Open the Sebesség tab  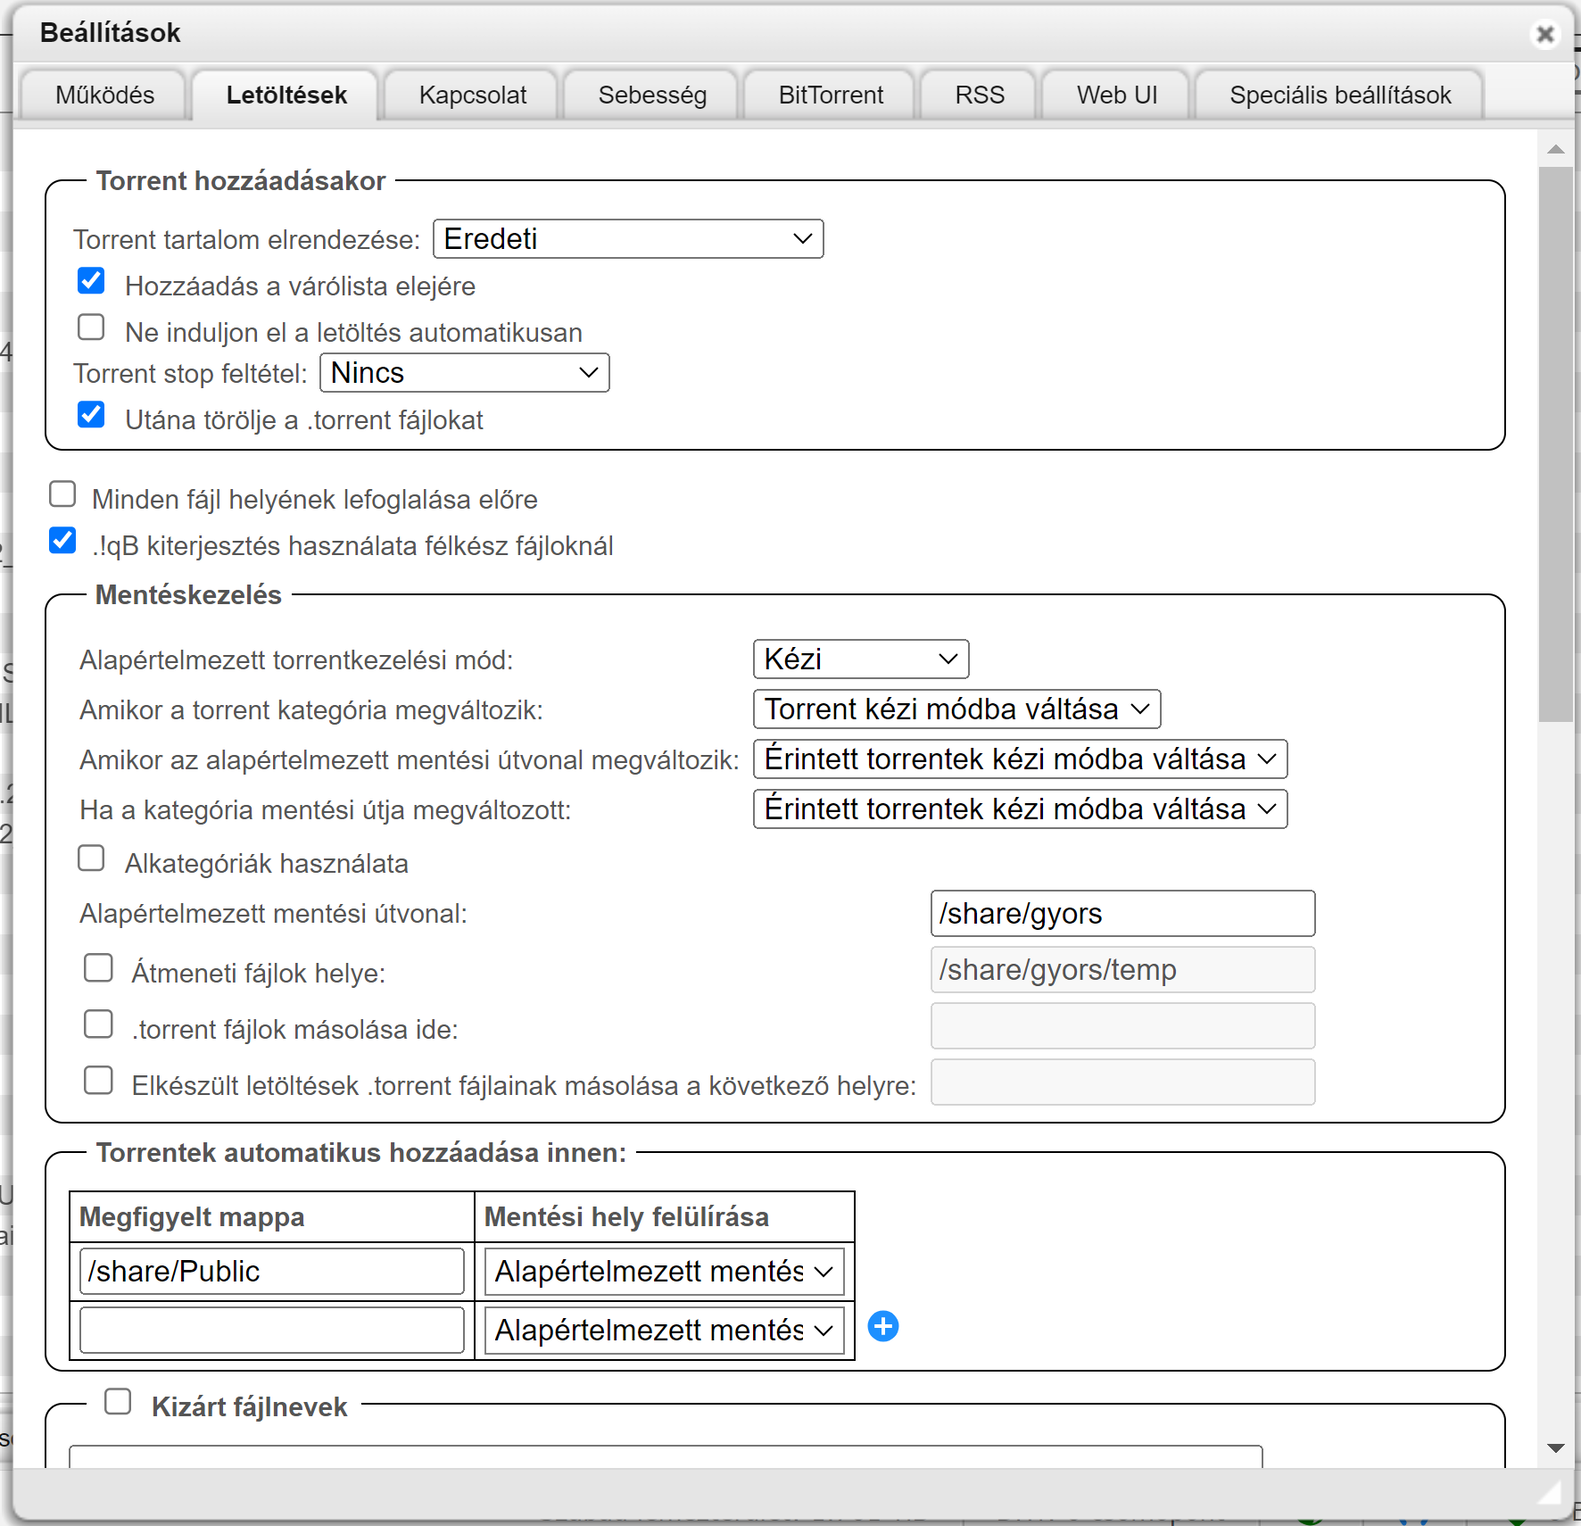click(x=652, y=95)
